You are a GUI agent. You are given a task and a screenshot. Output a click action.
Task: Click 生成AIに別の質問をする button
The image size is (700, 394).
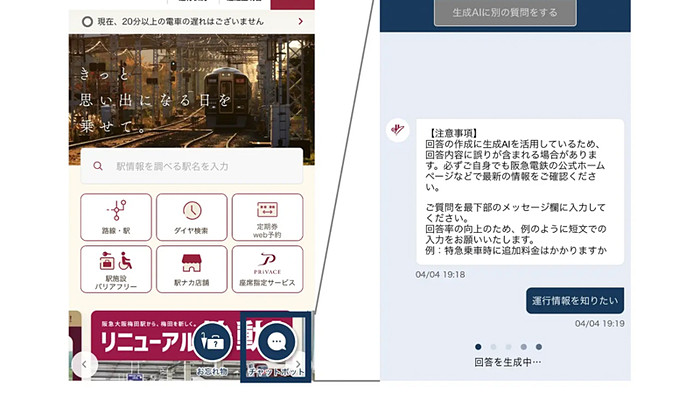[x=505, y=12]
